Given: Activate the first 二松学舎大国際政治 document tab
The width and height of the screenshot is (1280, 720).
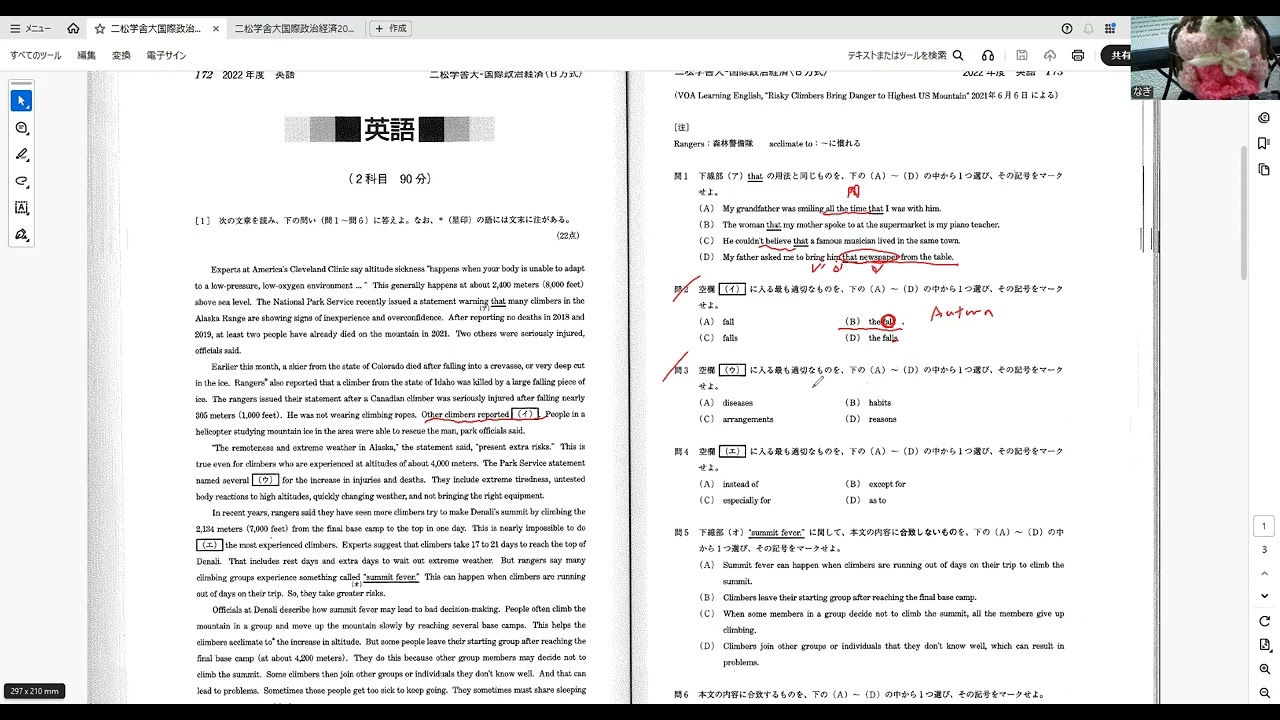Looking at the screenshot, I should pyautogui.click(x=155, y=29).
